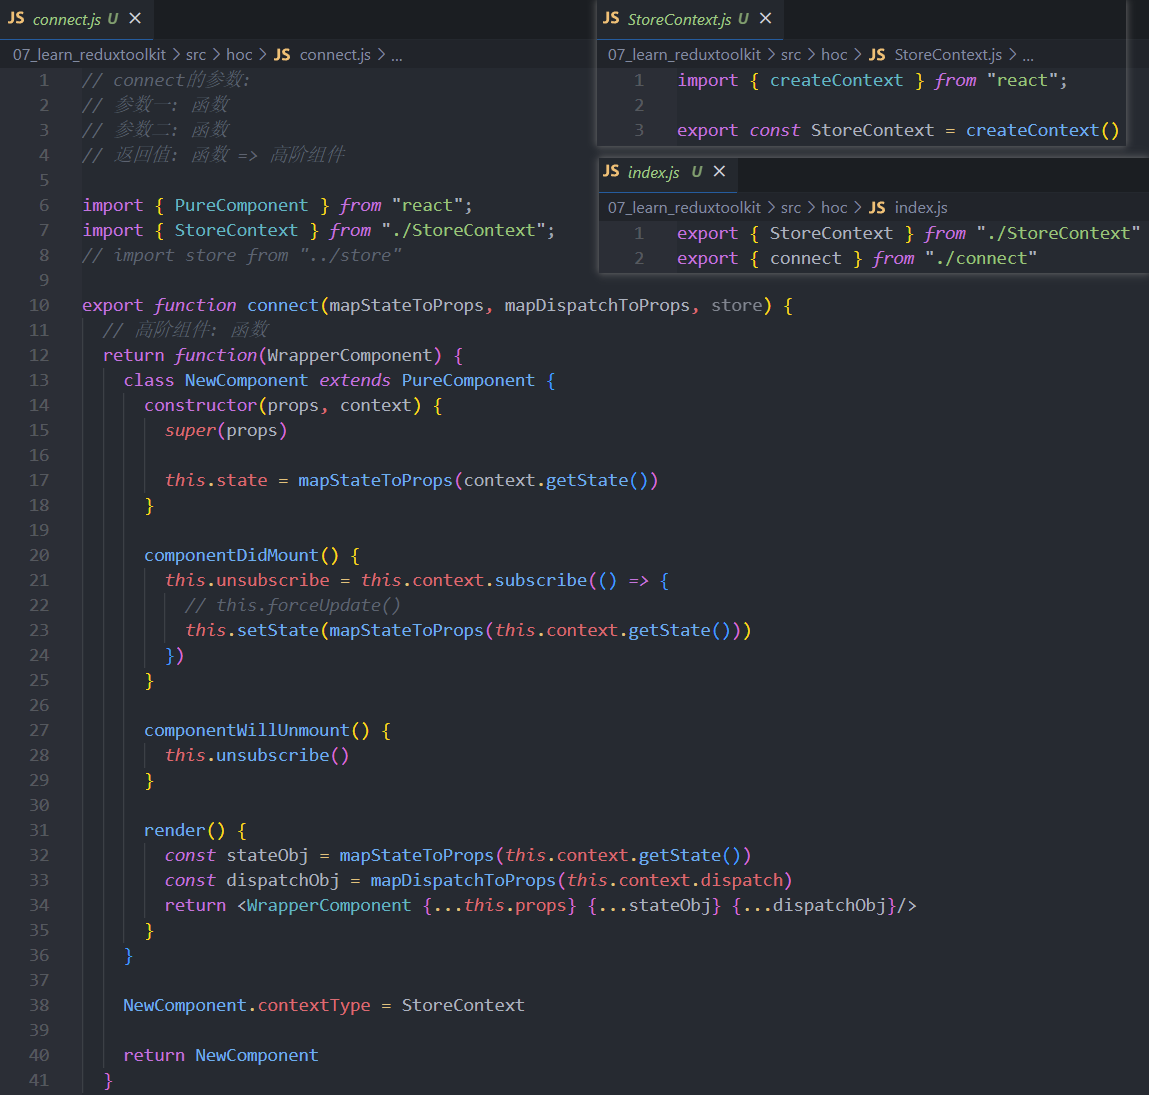Open src breadcrumb in StoreContext.js editor
Screen dimensions: 1149x1095
click(x=791, y=55)
